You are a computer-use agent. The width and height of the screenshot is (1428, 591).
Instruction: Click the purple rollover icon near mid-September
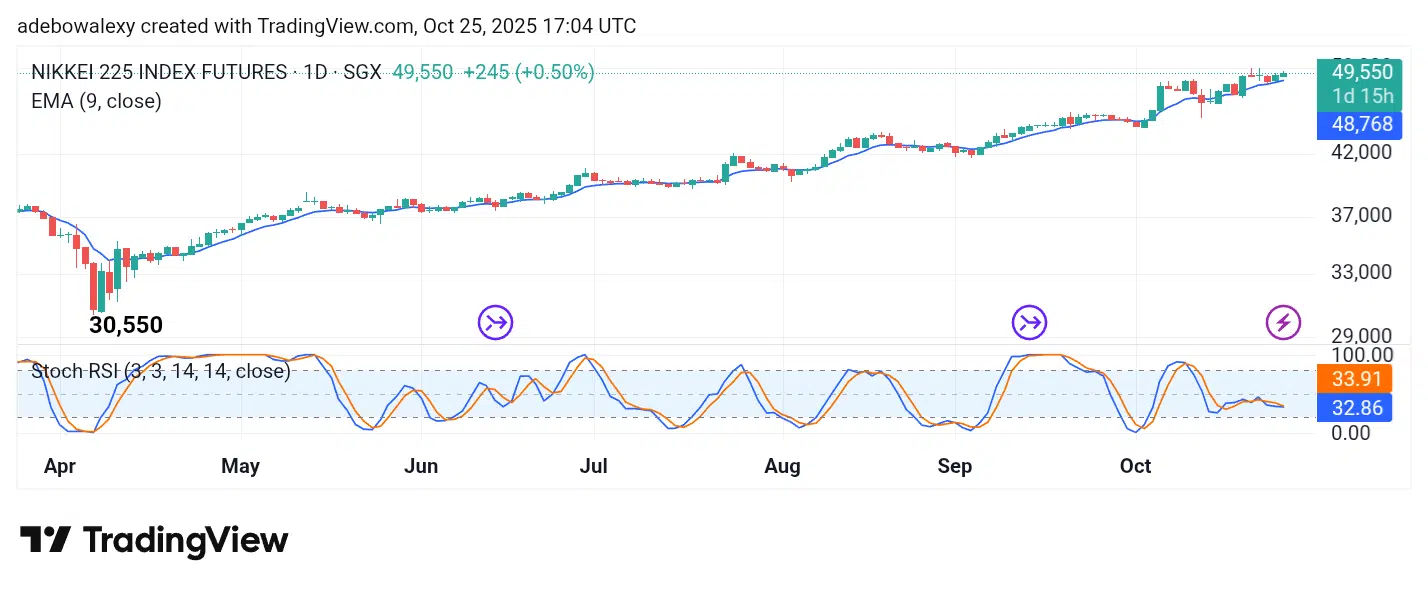(x=1029, y=322)
